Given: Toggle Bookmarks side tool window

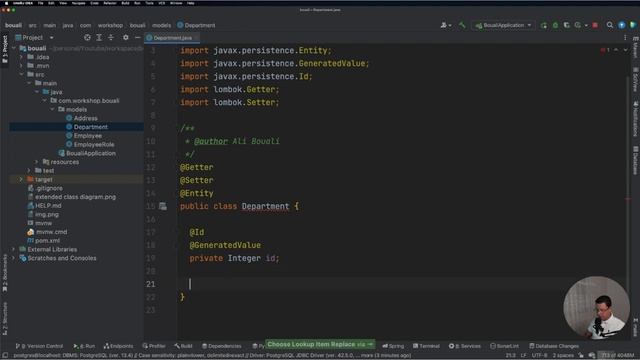Looking at the screenshot, I should coord(5,273).
